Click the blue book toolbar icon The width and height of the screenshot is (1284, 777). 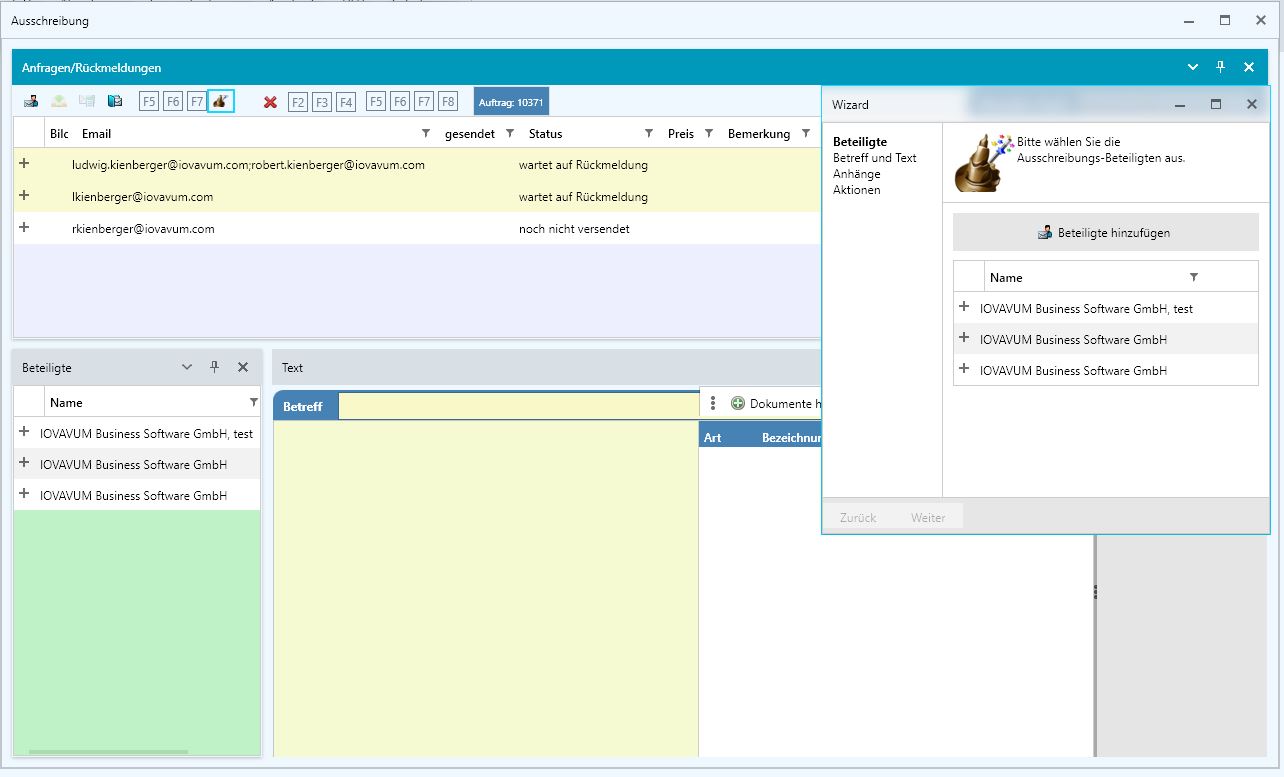click(115, 101)
